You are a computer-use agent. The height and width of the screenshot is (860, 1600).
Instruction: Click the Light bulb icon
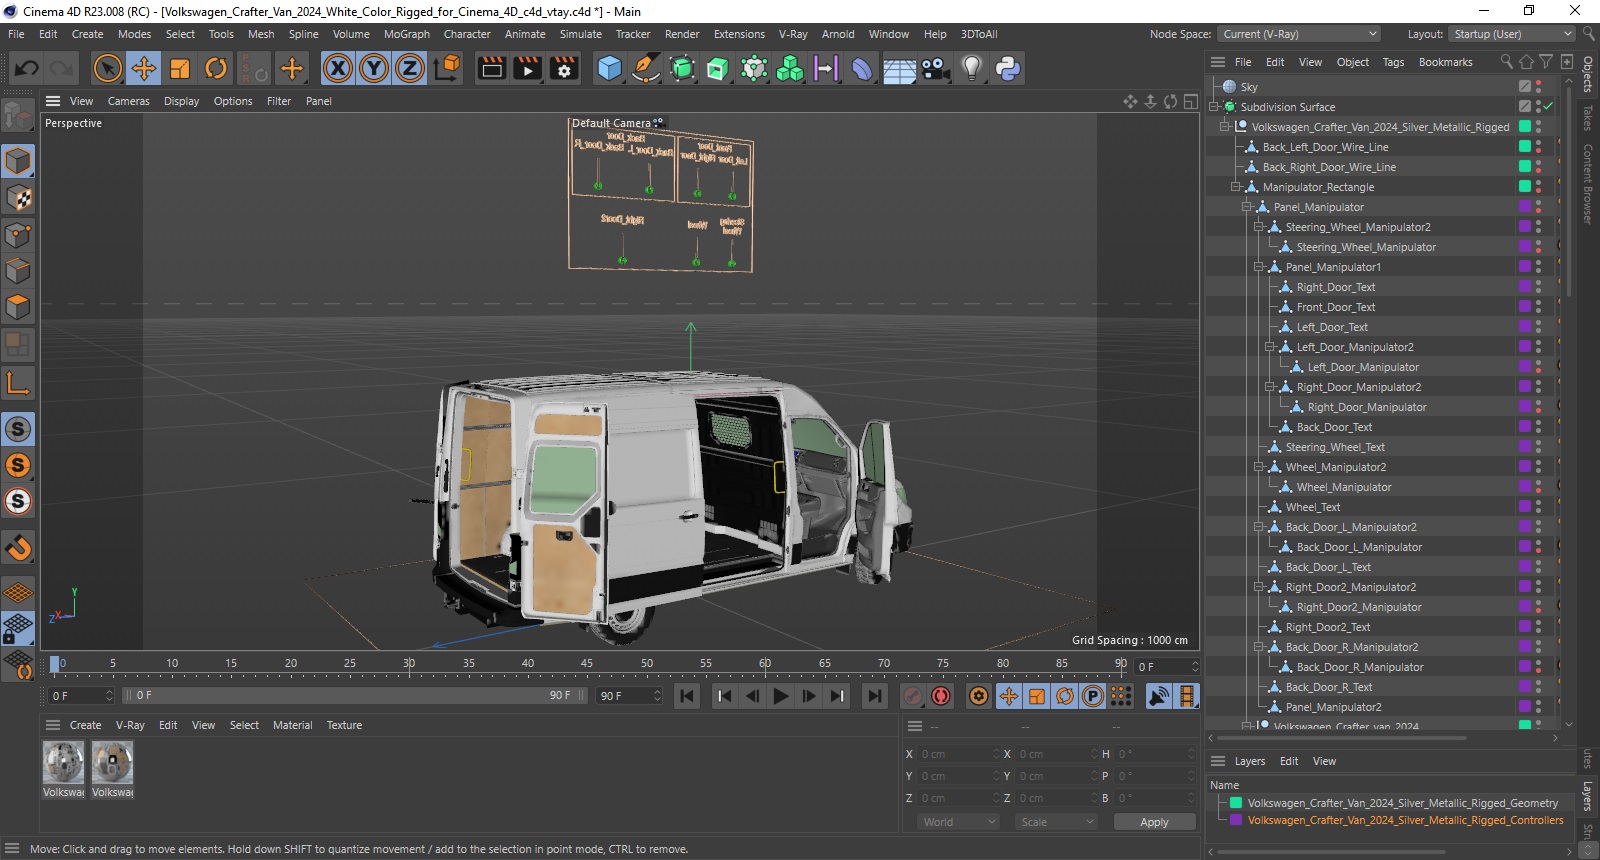pyautogui.click(x=971, y=68)
